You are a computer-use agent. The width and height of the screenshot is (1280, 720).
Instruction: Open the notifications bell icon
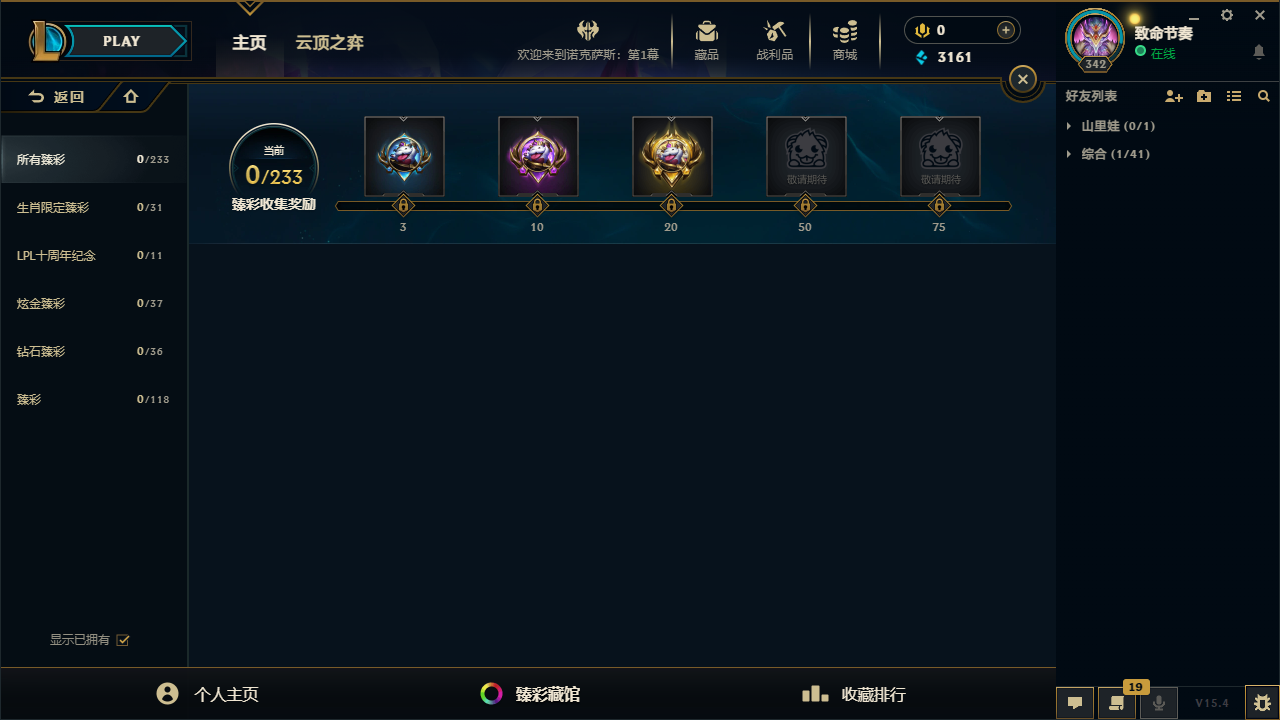(1259, 51)
